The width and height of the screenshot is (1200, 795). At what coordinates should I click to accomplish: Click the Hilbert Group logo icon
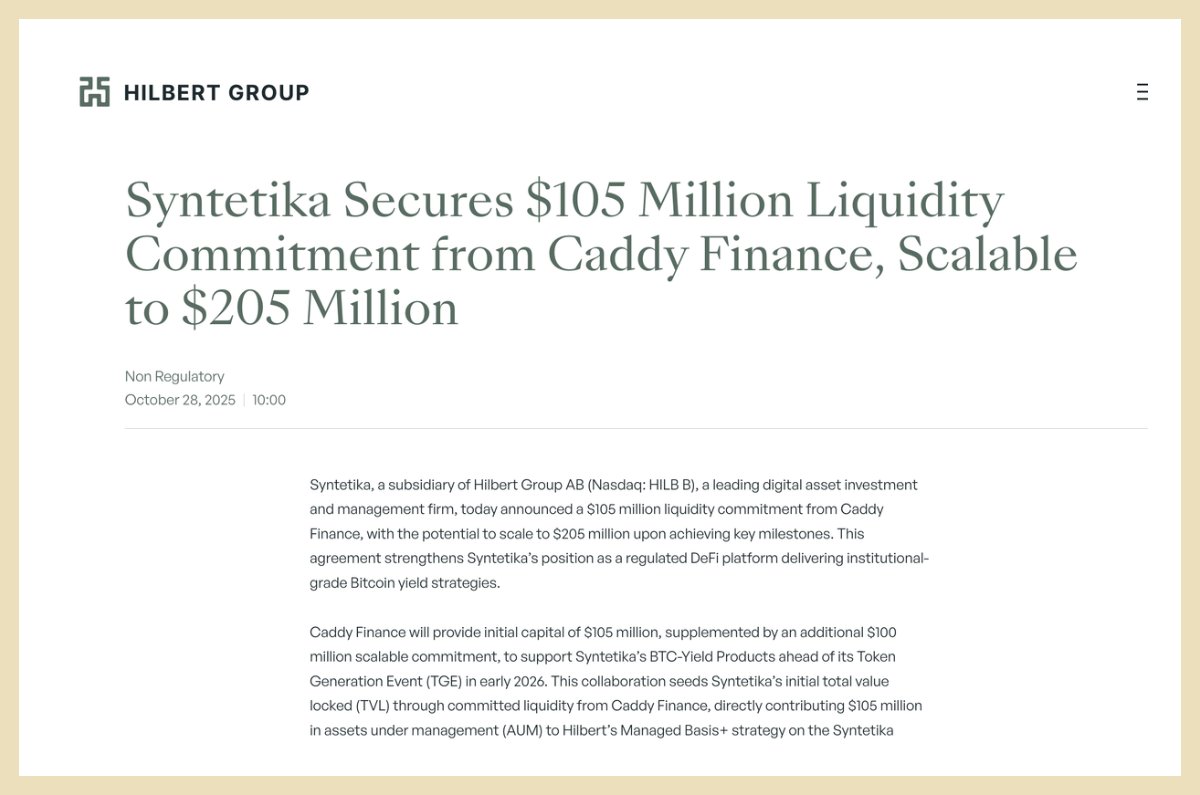pyautogui.click(x=94, y=92)
